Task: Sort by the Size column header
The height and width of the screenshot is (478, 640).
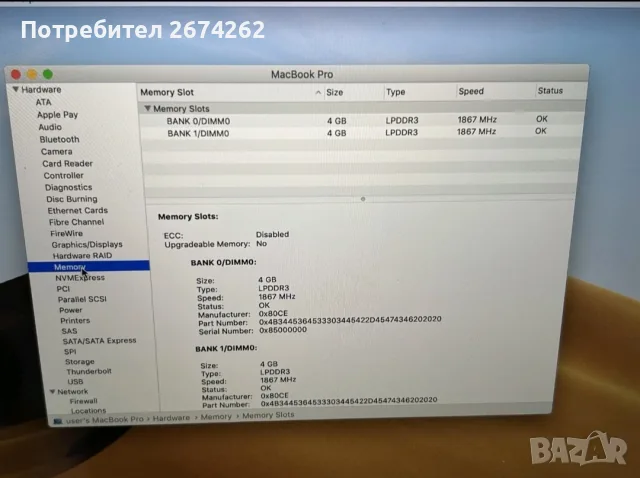Action: pyautogui.click(x=334, y=92)
